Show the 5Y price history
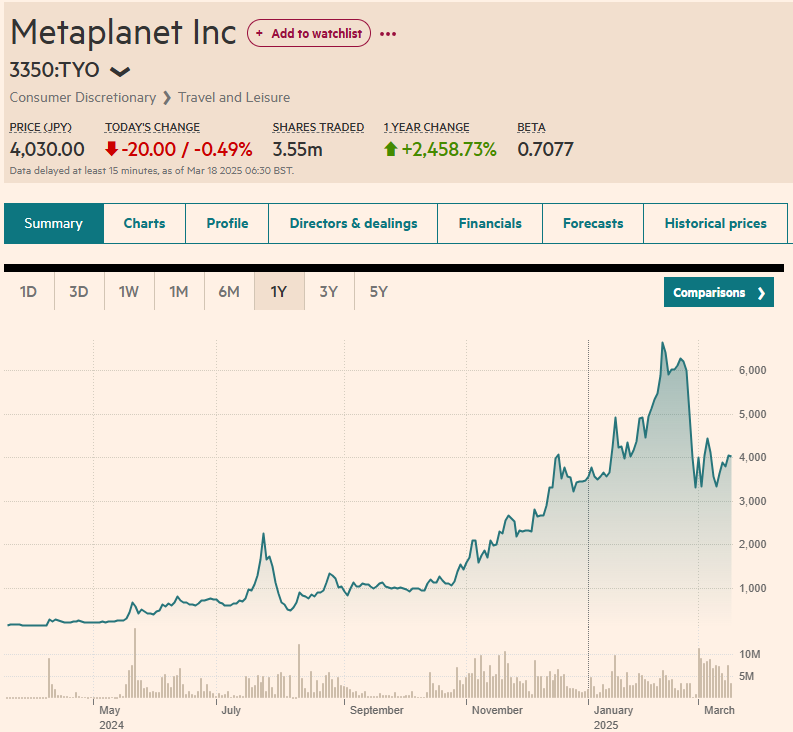This screenshot has width=793, height=732. coord(379,292)
